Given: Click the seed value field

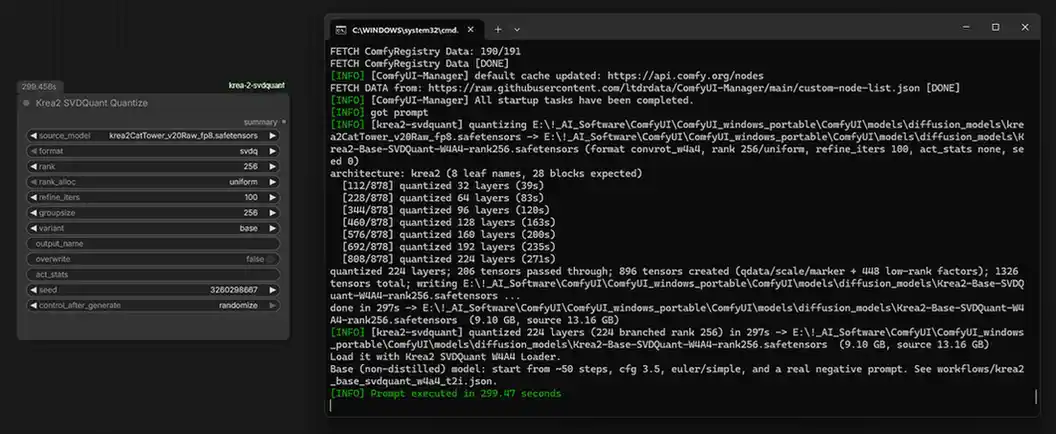Looking at the screenshot, I should [153, 290].
